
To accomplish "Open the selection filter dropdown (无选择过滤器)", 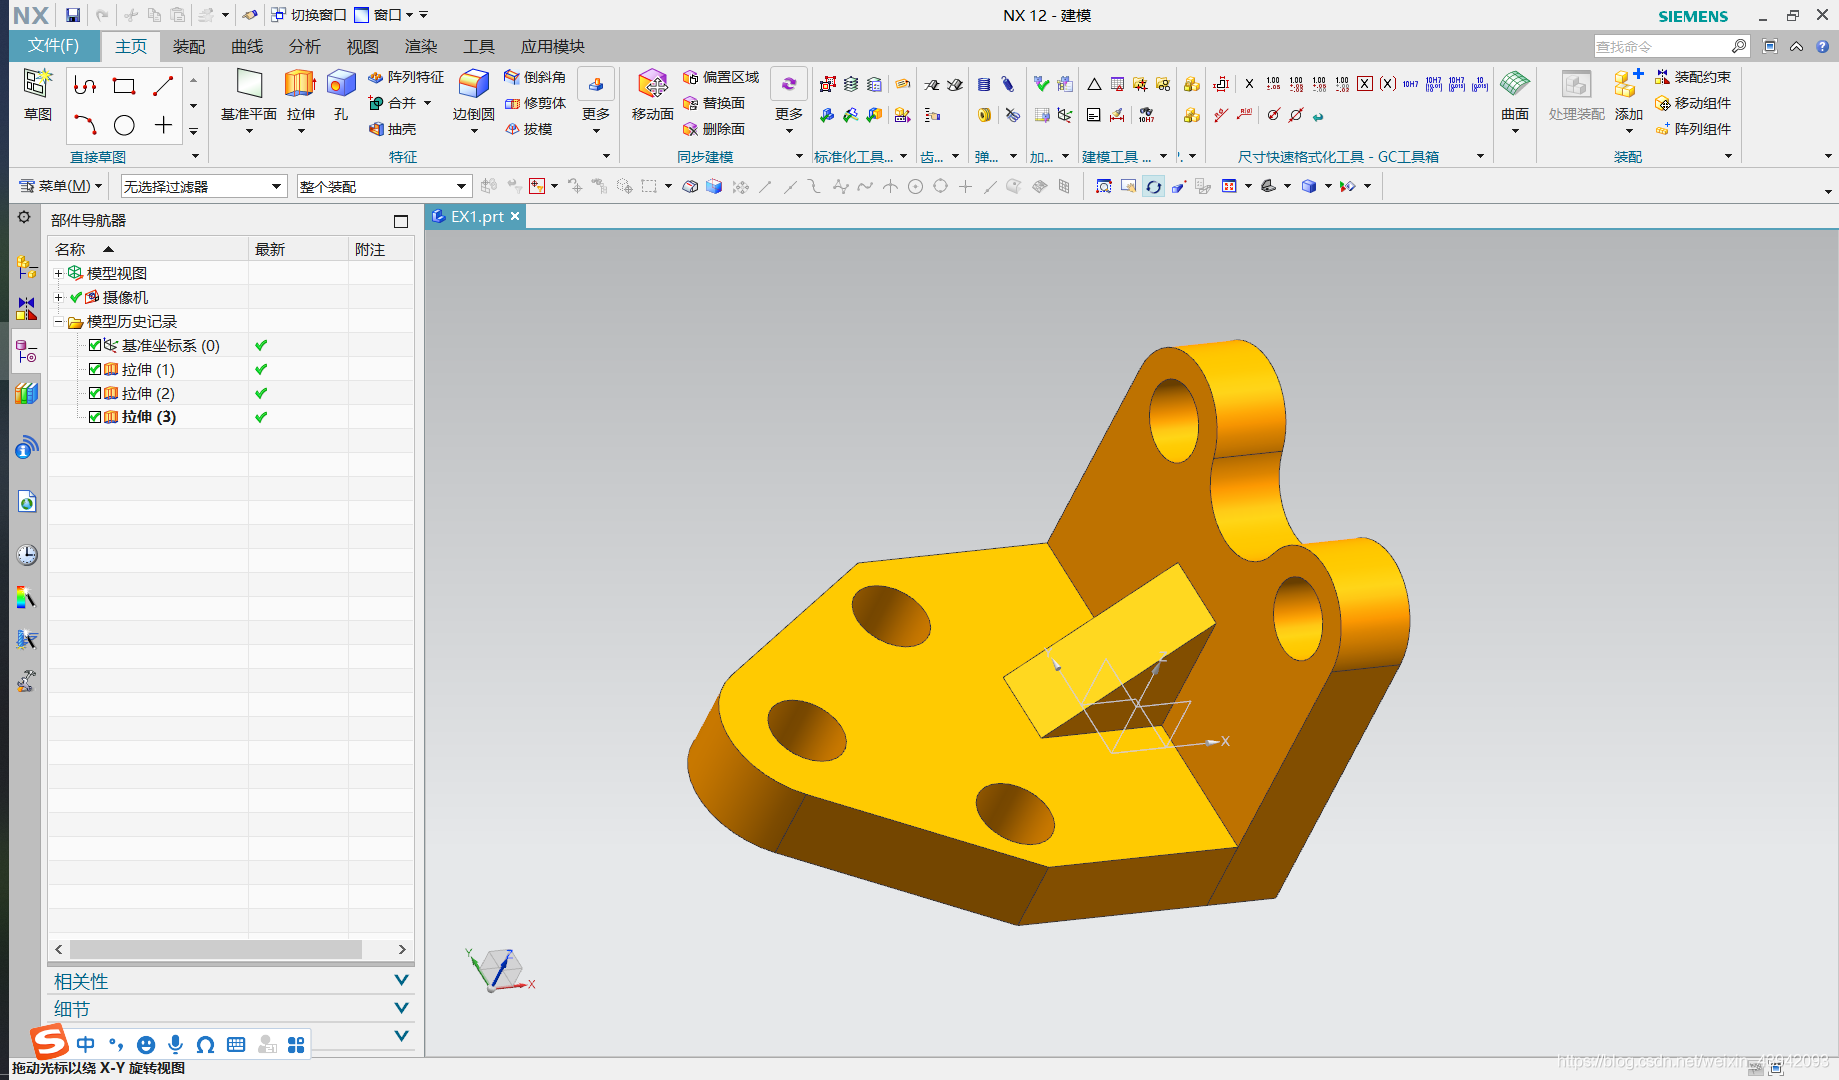I will (204, 186).
